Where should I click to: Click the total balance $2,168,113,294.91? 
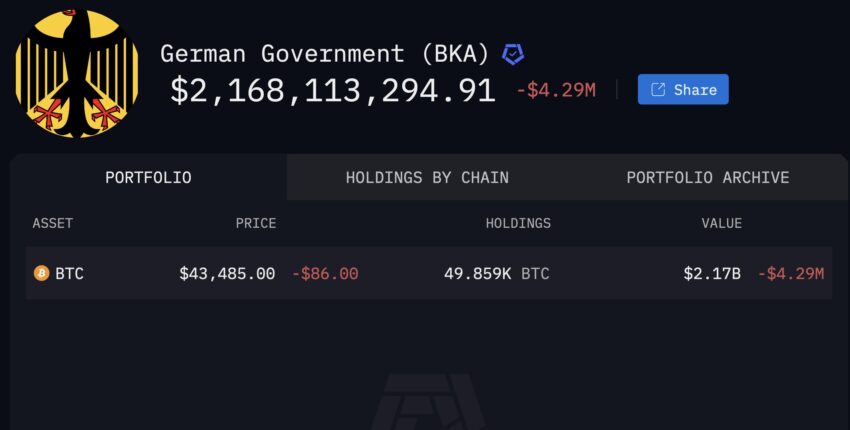point(333,91)
